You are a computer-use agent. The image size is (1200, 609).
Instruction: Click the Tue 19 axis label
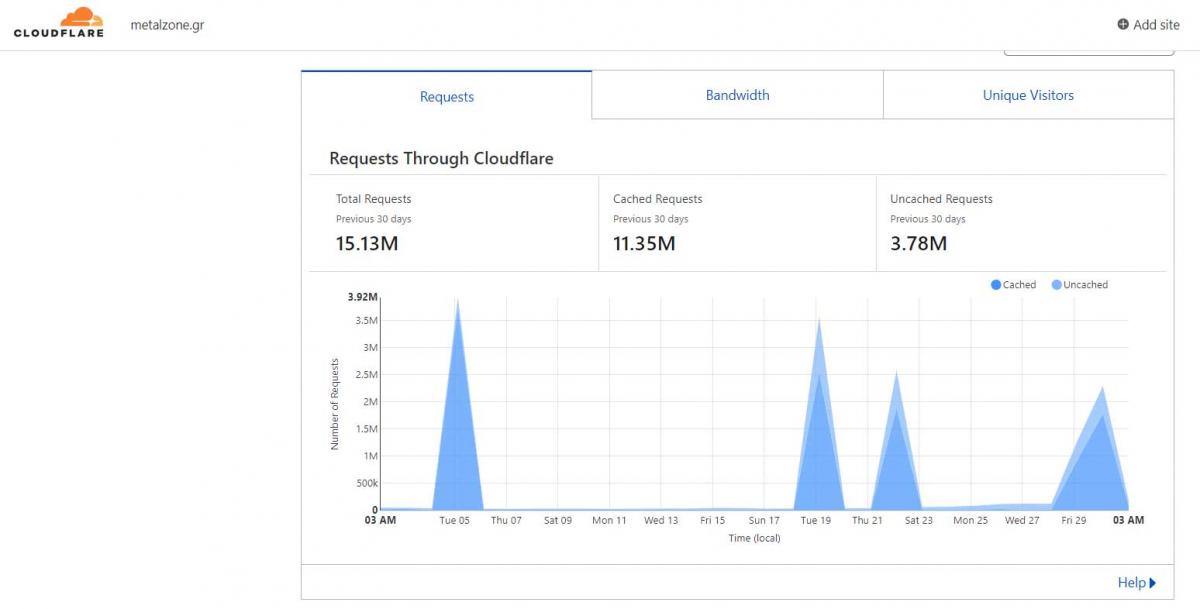[816, 520]
